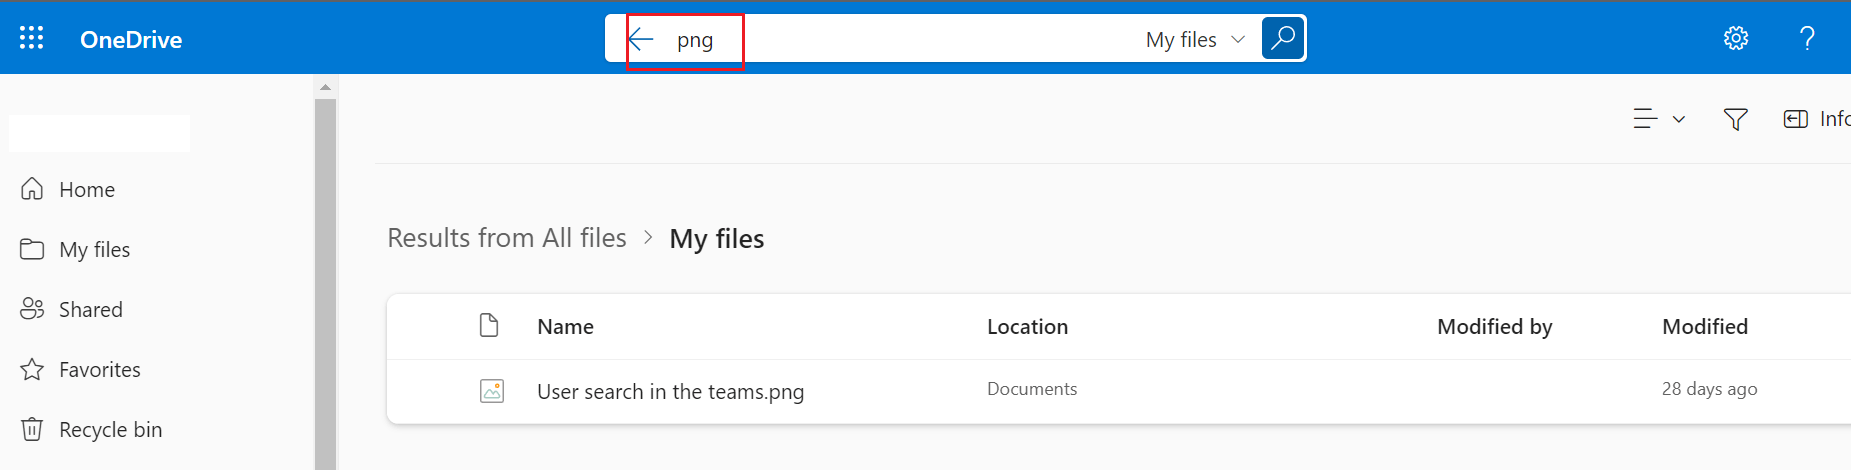Click the magnifier search button
Viewport: 1851px width, 470px height.
pyautogui.click(x=1283, y=38)
